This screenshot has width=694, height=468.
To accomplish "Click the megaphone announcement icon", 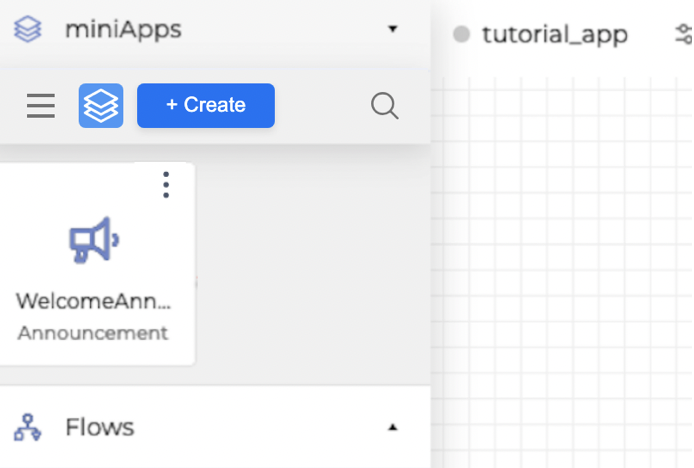I will click(93, 242).
